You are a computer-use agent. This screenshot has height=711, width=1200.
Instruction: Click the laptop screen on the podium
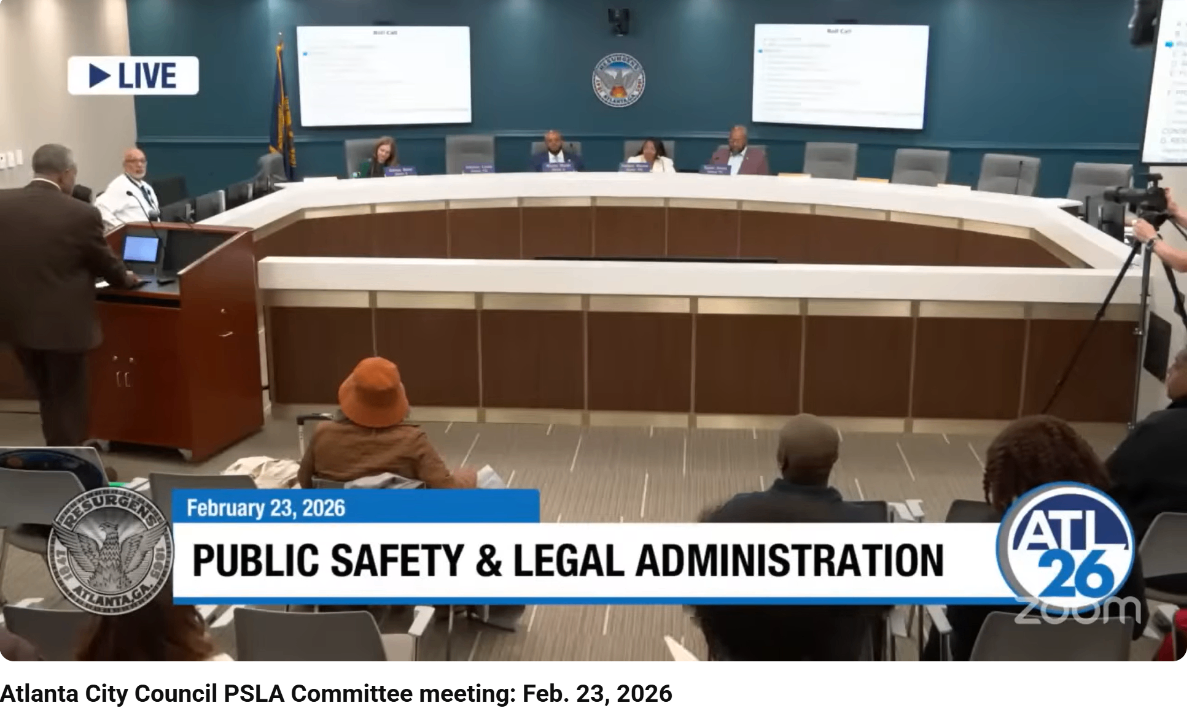click(x=141, y=249)
